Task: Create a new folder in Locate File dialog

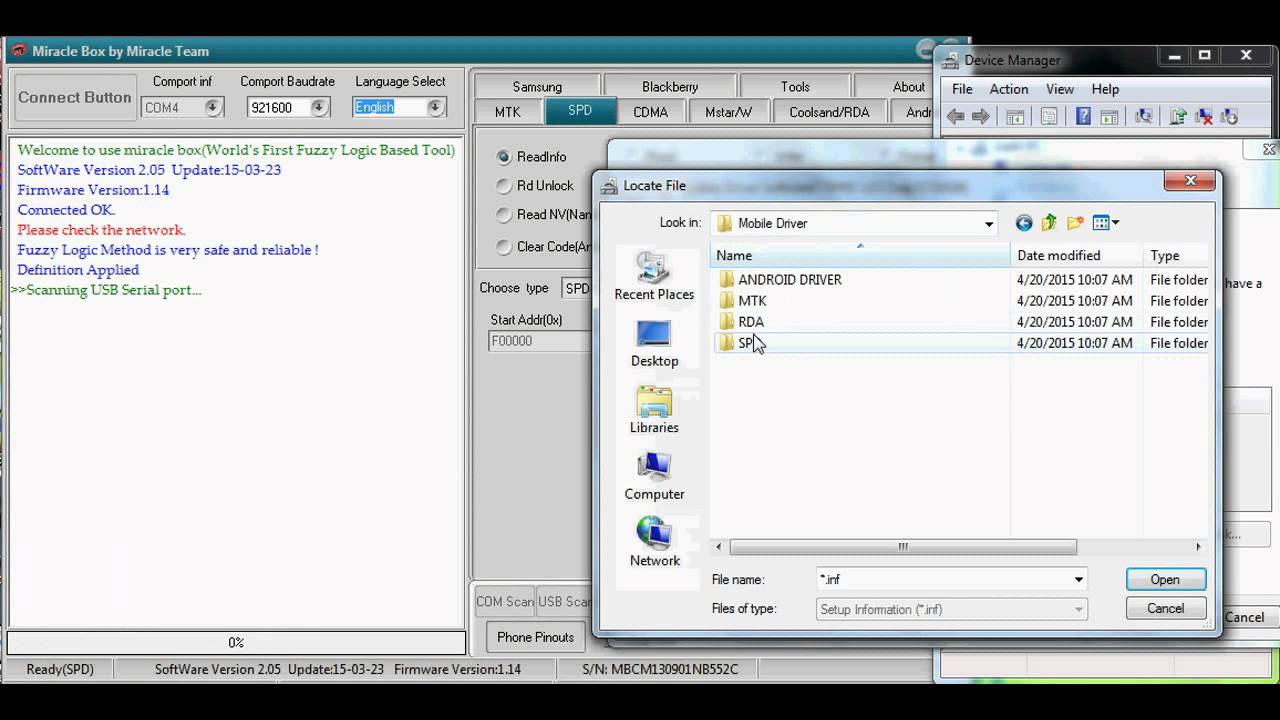Action: 1075,223
